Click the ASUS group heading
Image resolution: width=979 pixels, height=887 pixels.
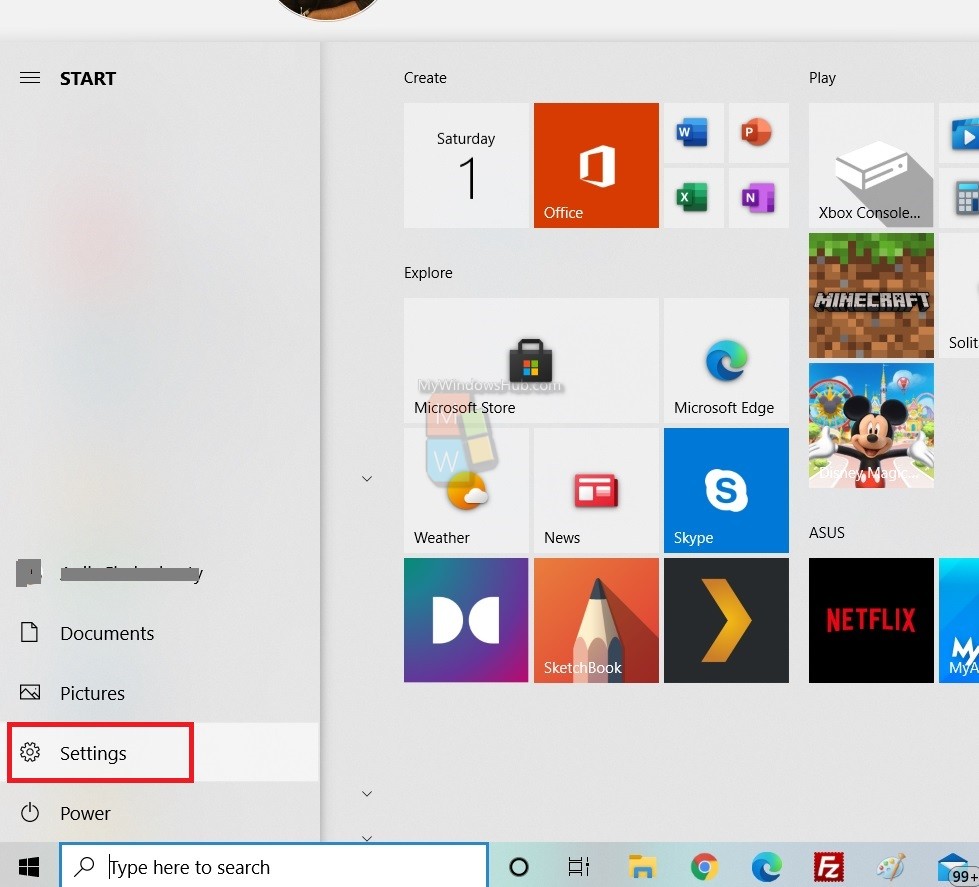pyautogui.click(x=827, y=532)
